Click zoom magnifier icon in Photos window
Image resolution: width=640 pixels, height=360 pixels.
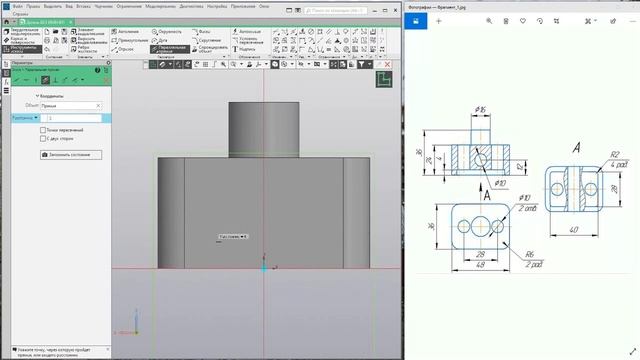(x=489, y=21)
